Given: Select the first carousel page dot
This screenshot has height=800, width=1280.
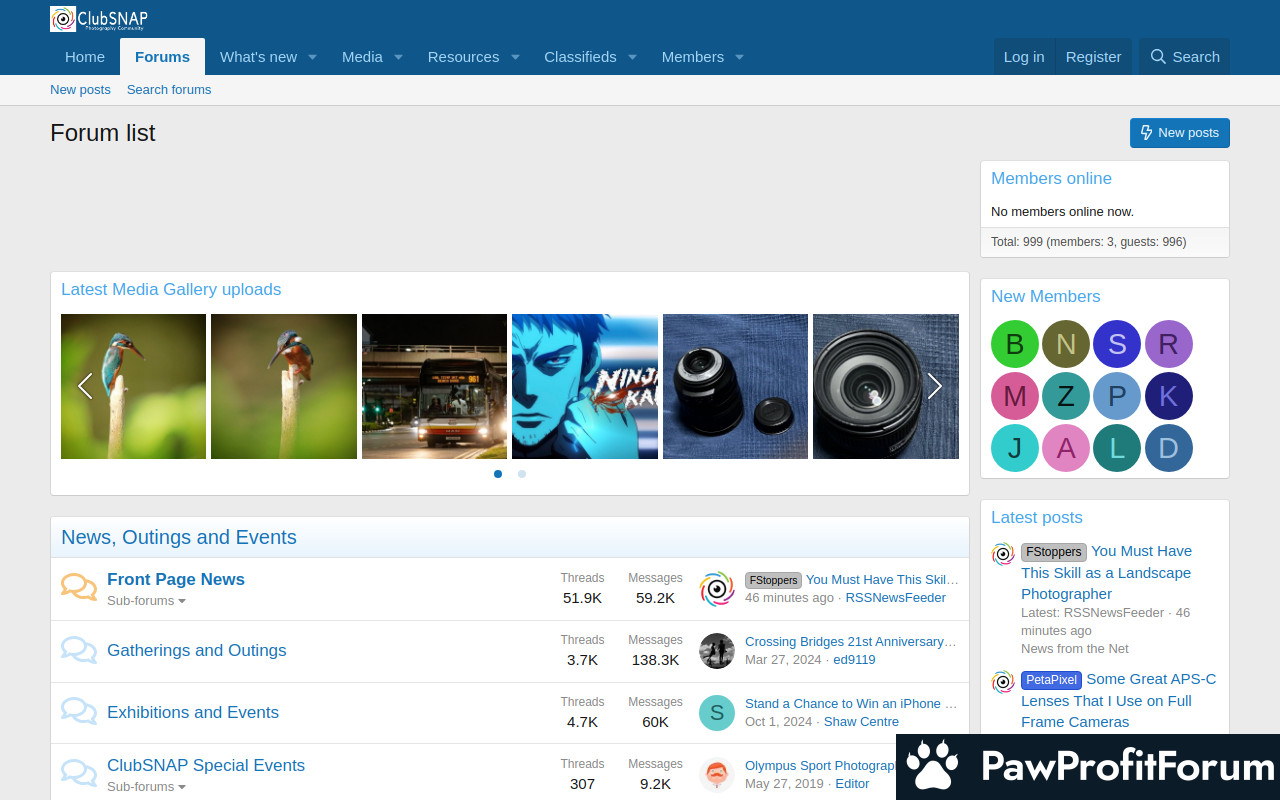Looking at the screenshot, I should point(498,474).
